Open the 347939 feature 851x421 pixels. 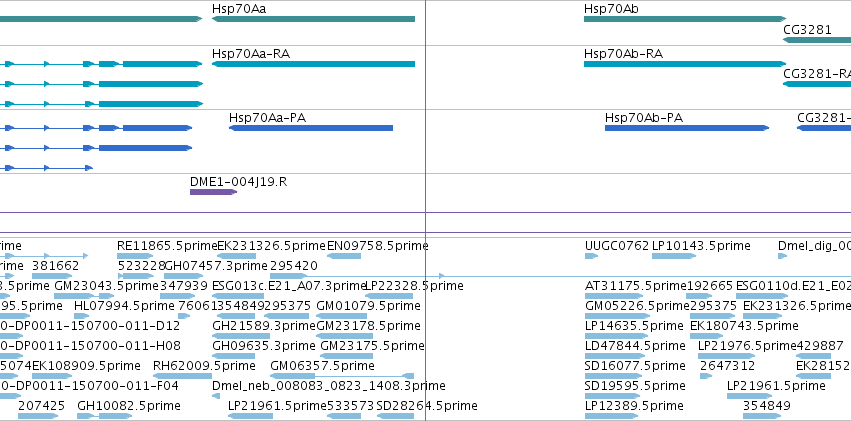pyautogui.click(x=177, y=296)
